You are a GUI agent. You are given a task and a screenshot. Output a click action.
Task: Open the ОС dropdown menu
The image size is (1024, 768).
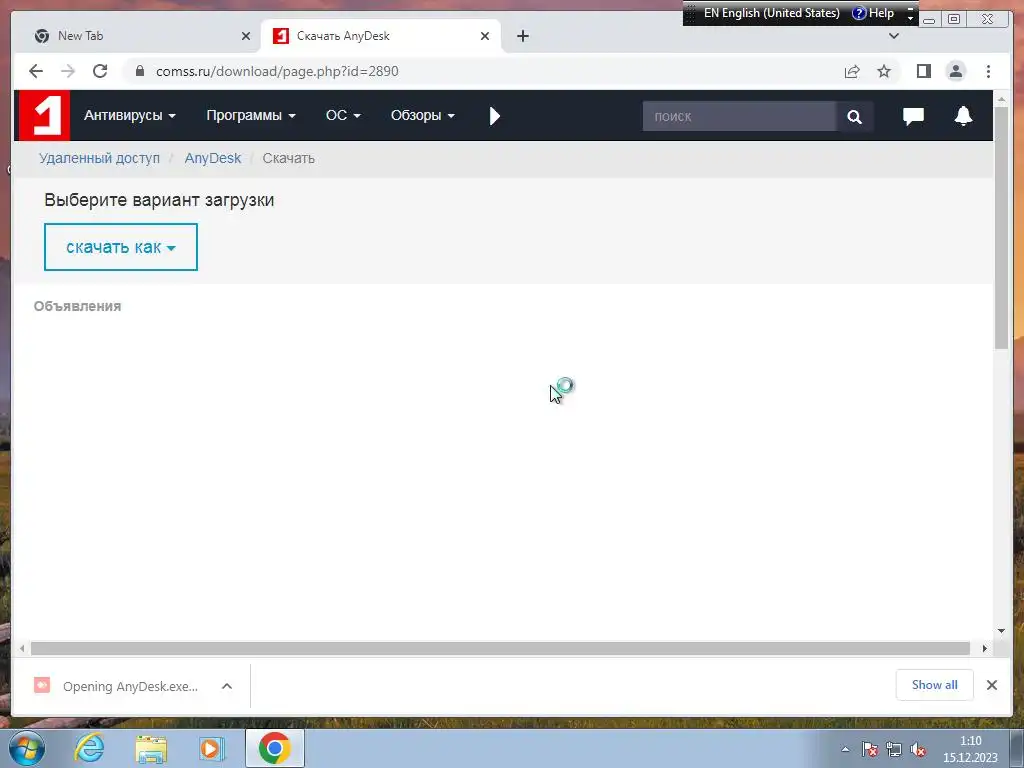click(343, 116)
